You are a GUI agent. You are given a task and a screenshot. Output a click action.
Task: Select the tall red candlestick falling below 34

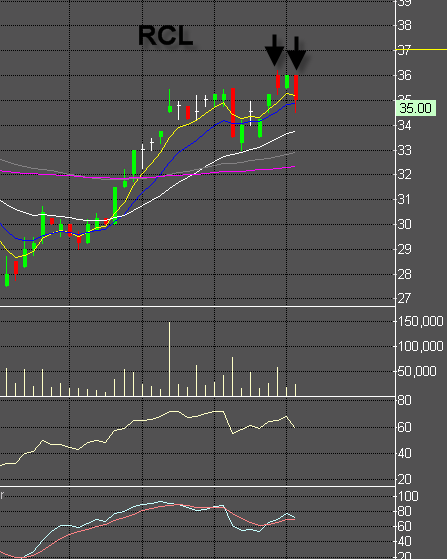pos(233,113)
